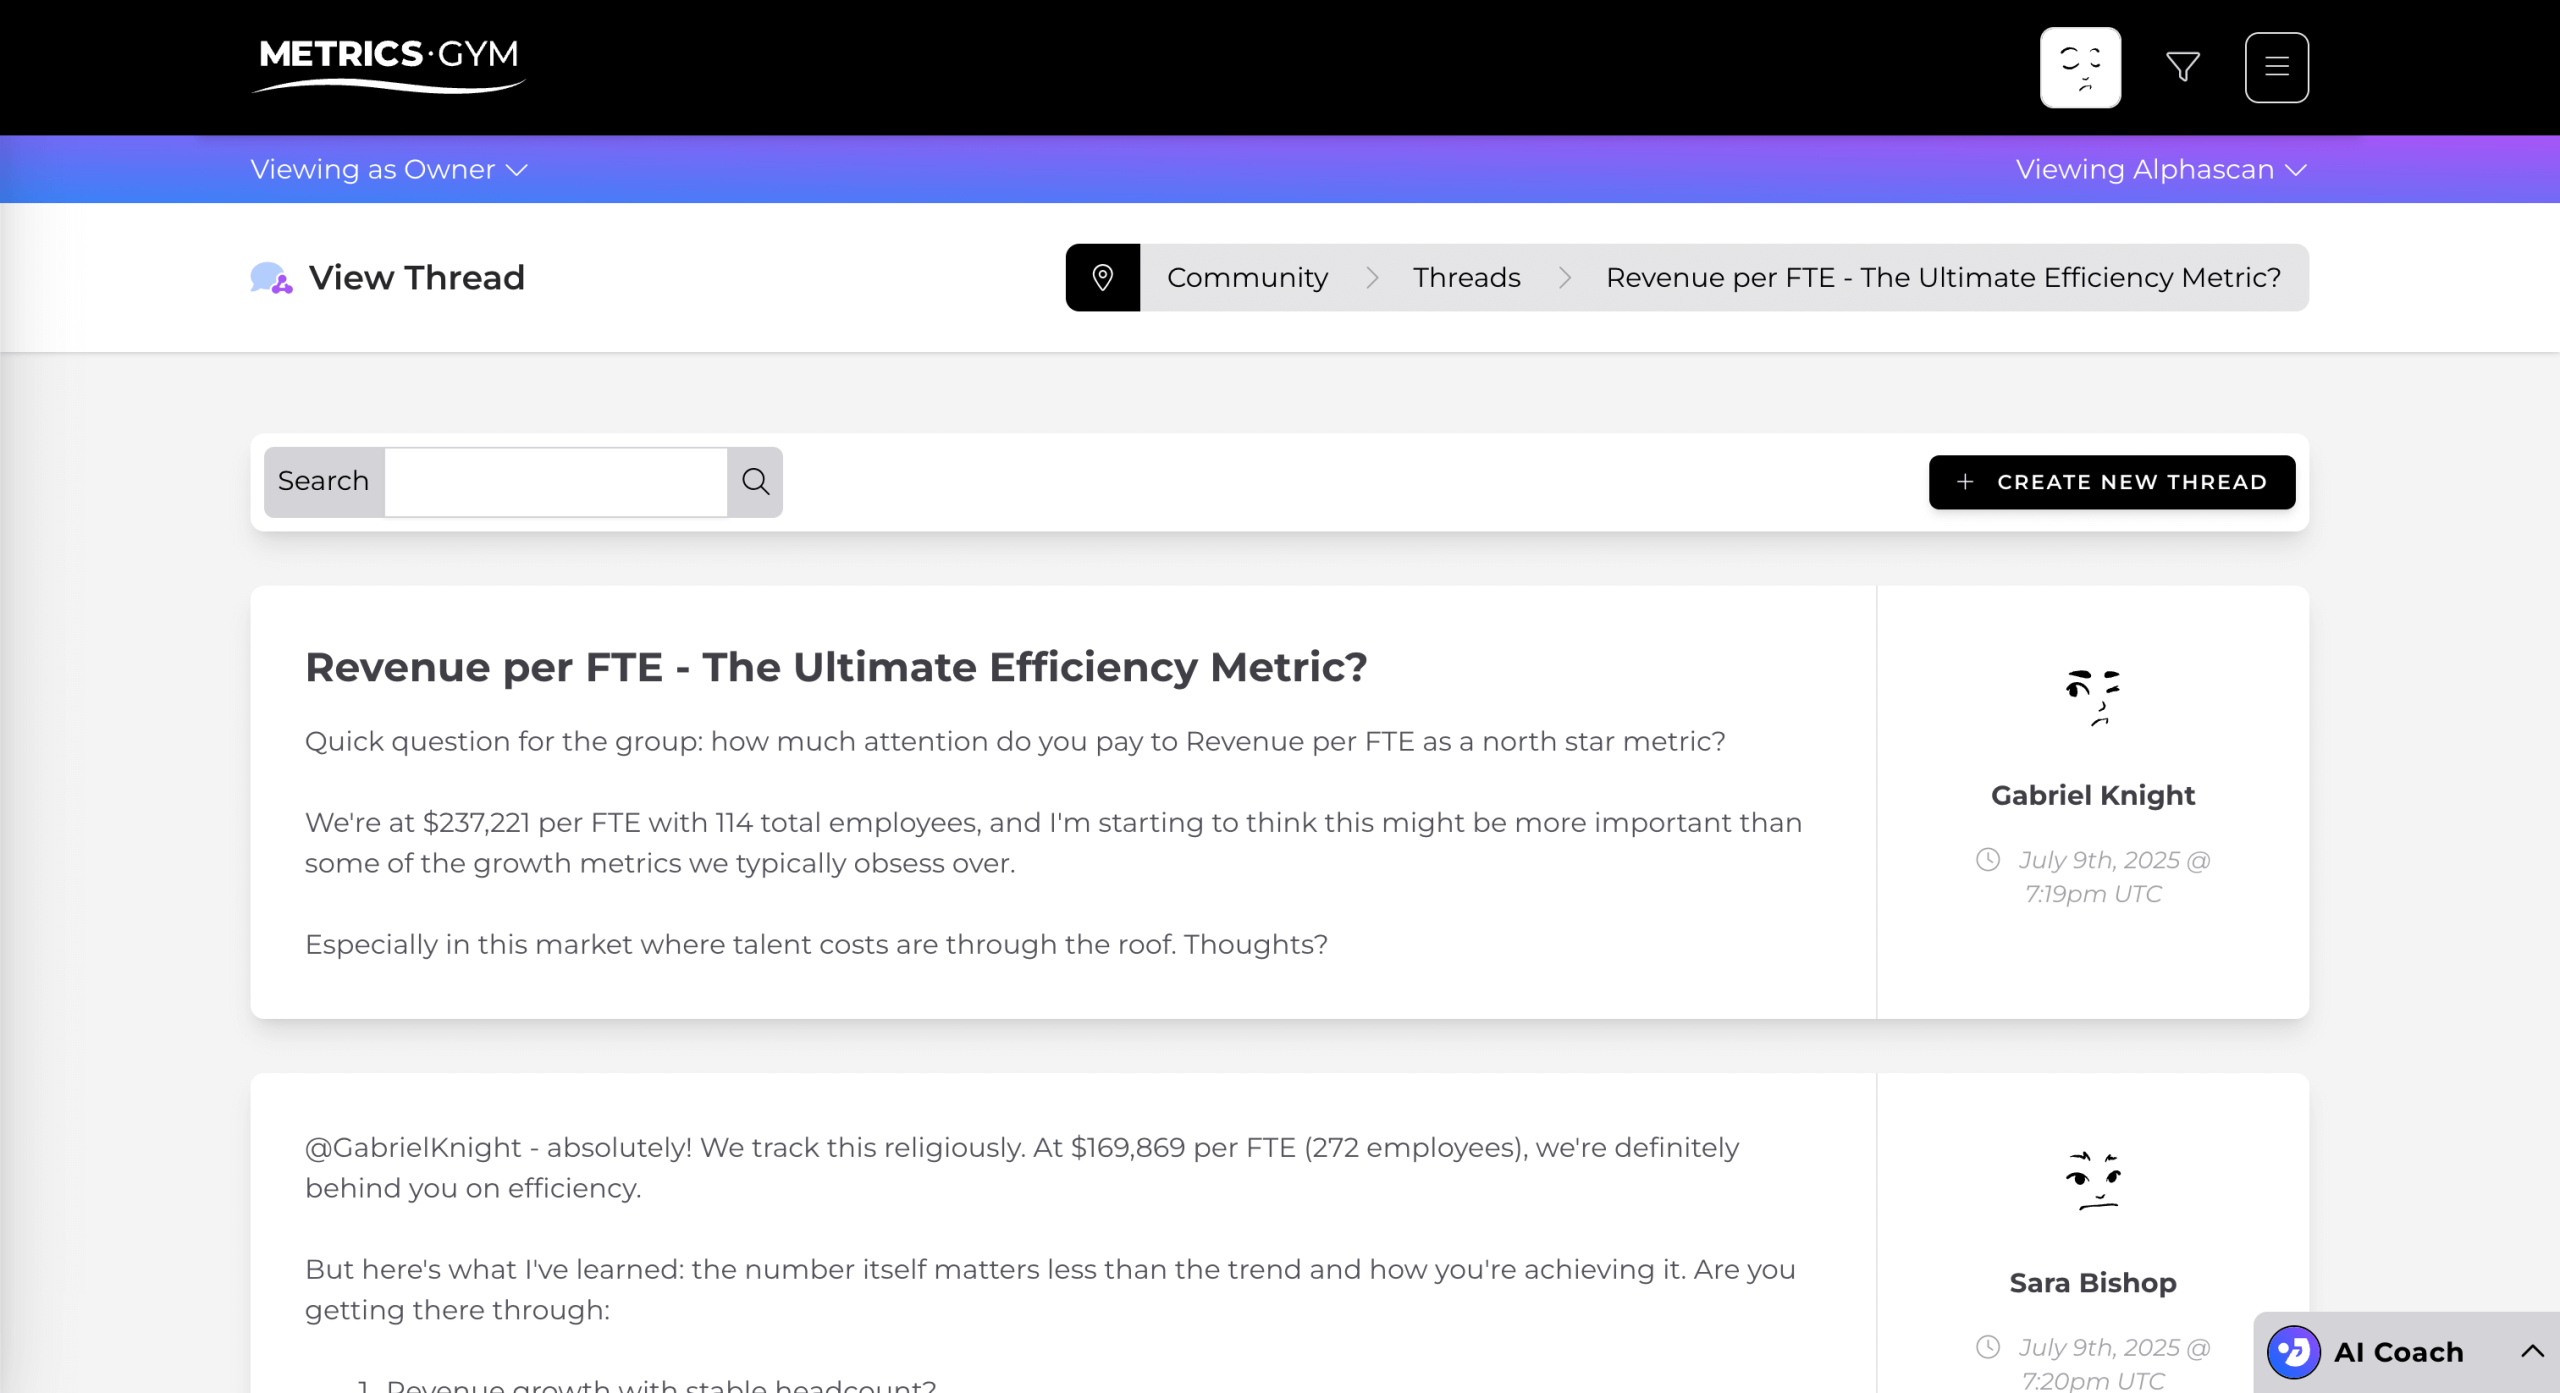Screen dimensions: 2560x1393
Task: Expand the Viewing as Owner dropdown
Action: pos(388,170)
